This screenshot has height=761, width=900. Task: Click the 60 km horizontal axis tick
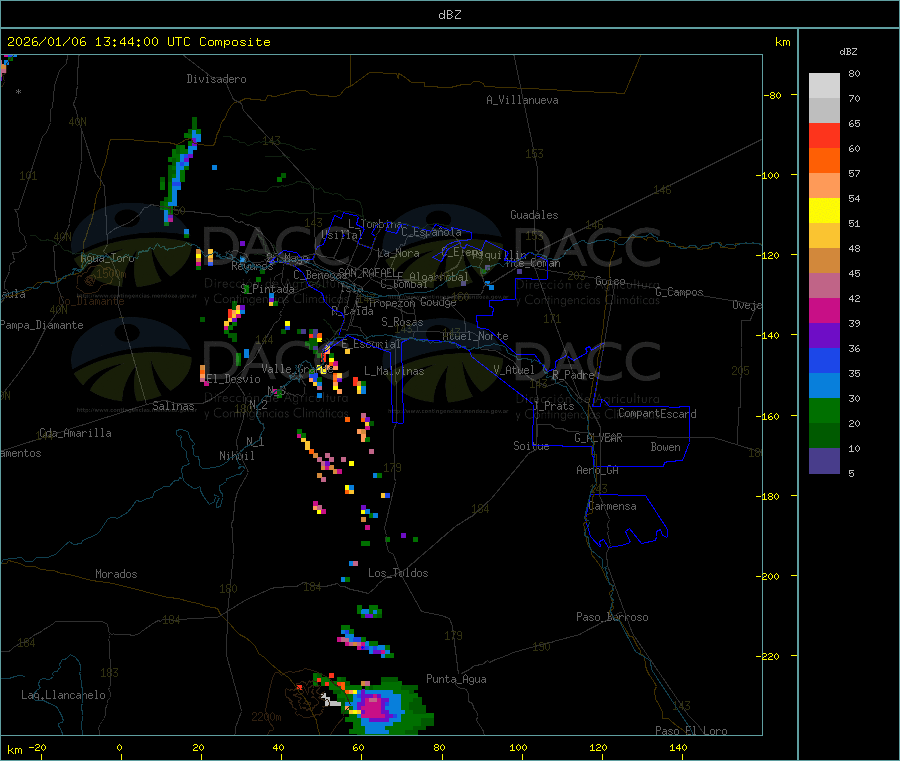click(358, 748)
